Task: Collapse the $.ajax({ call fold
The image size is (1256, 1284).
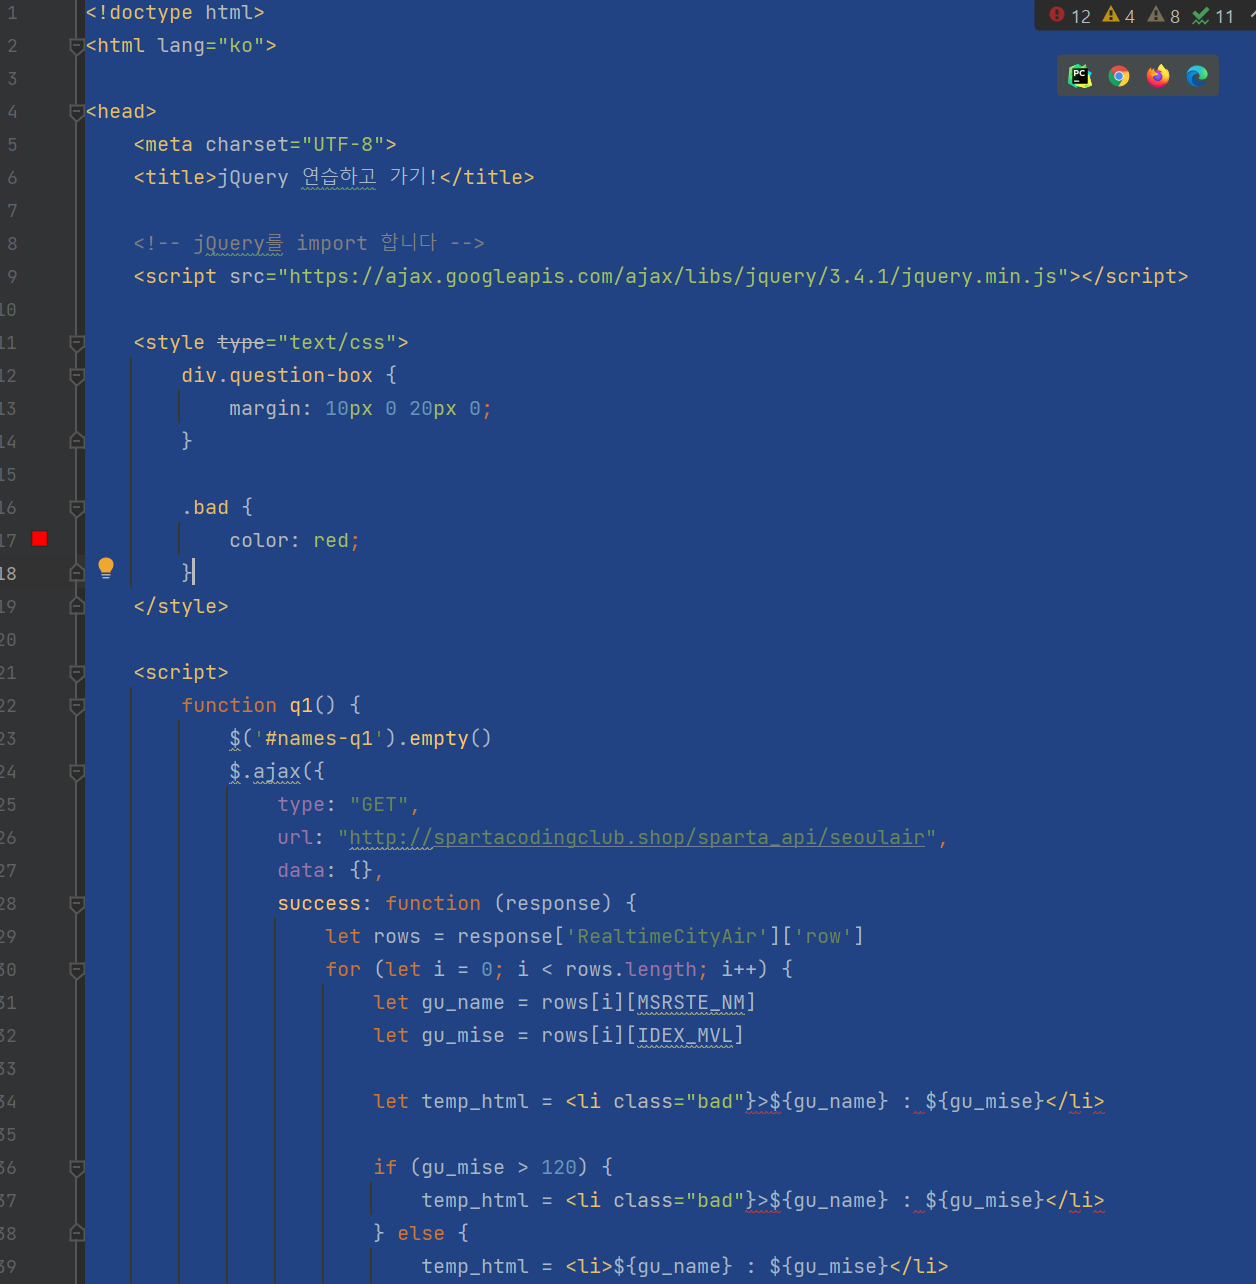Action: click(77, 772)
